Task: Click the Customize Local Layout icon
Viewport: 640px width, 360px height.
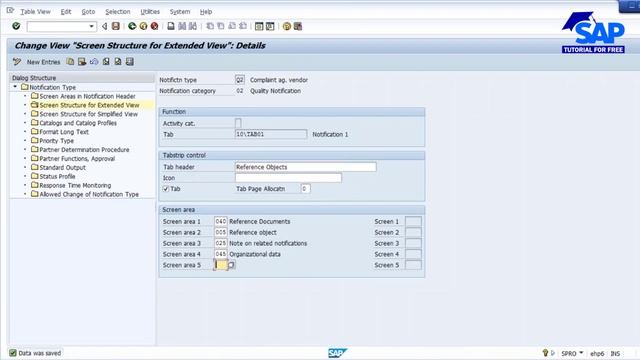Action: point(298,26)
